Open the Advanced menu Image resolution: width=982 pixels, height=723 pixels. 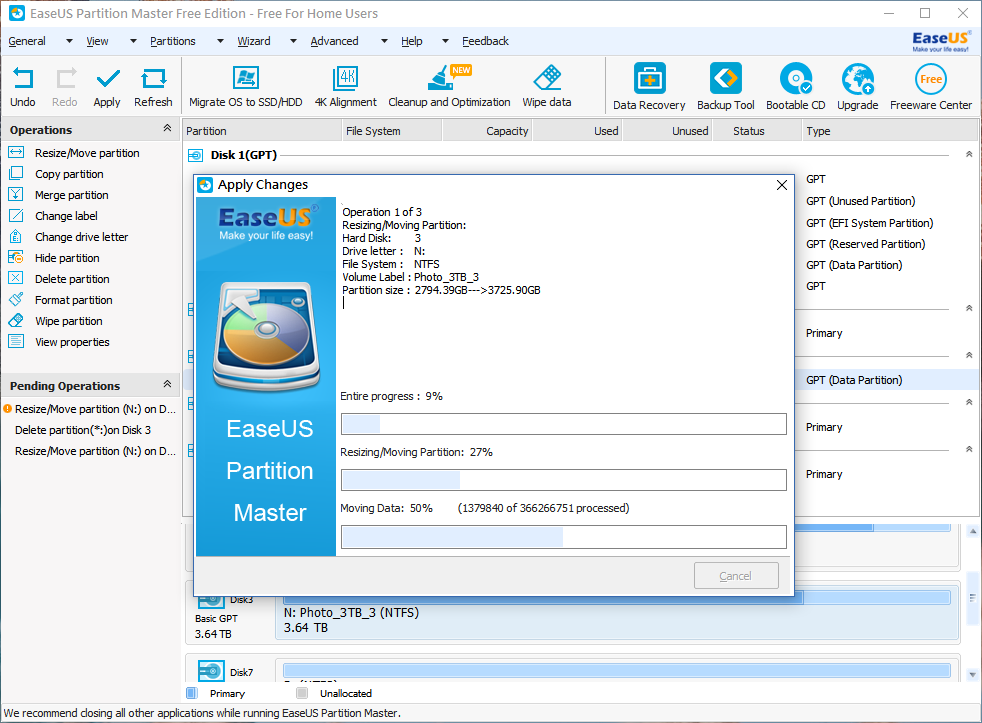point(334,41)
